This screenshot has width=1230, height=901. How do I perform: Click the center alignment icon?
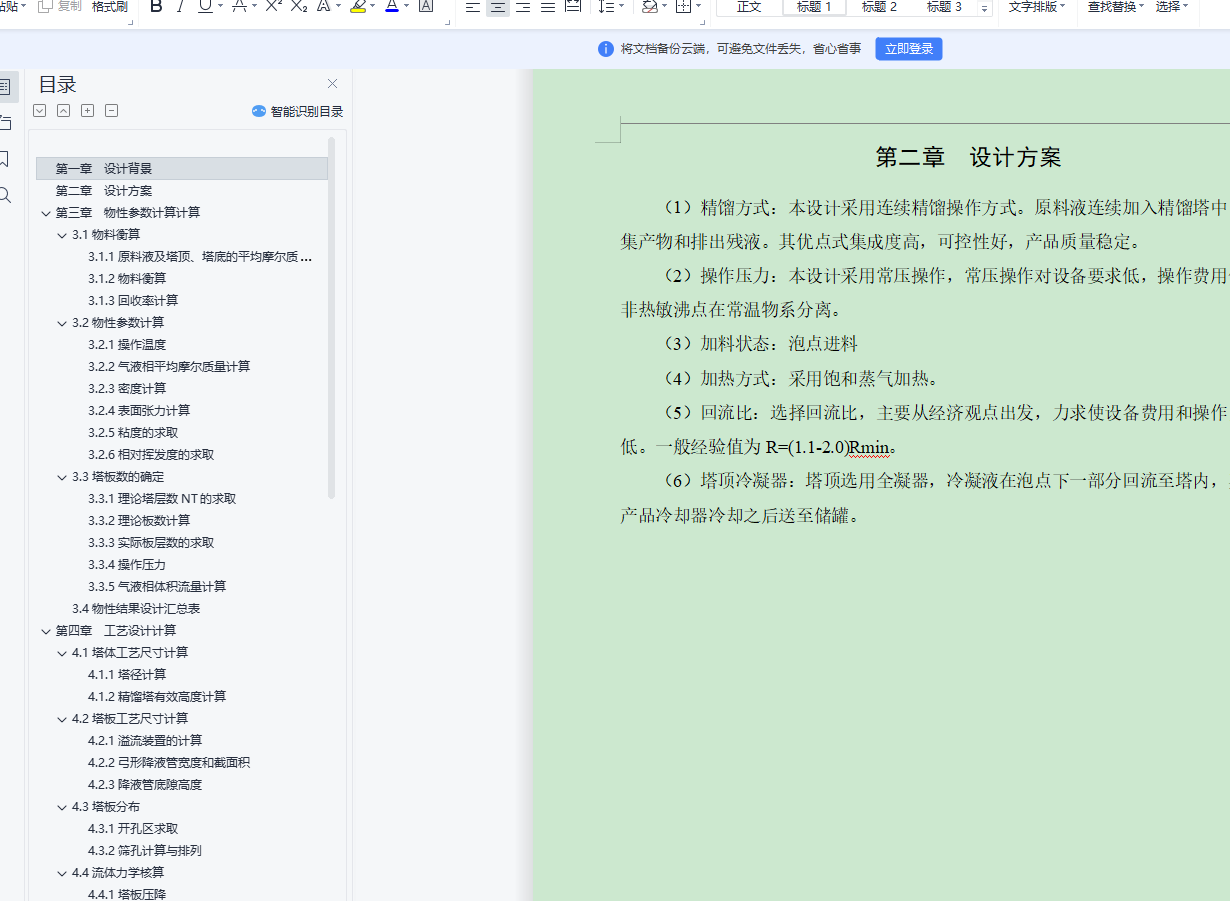pyautogui.click(x=498, y=9)
